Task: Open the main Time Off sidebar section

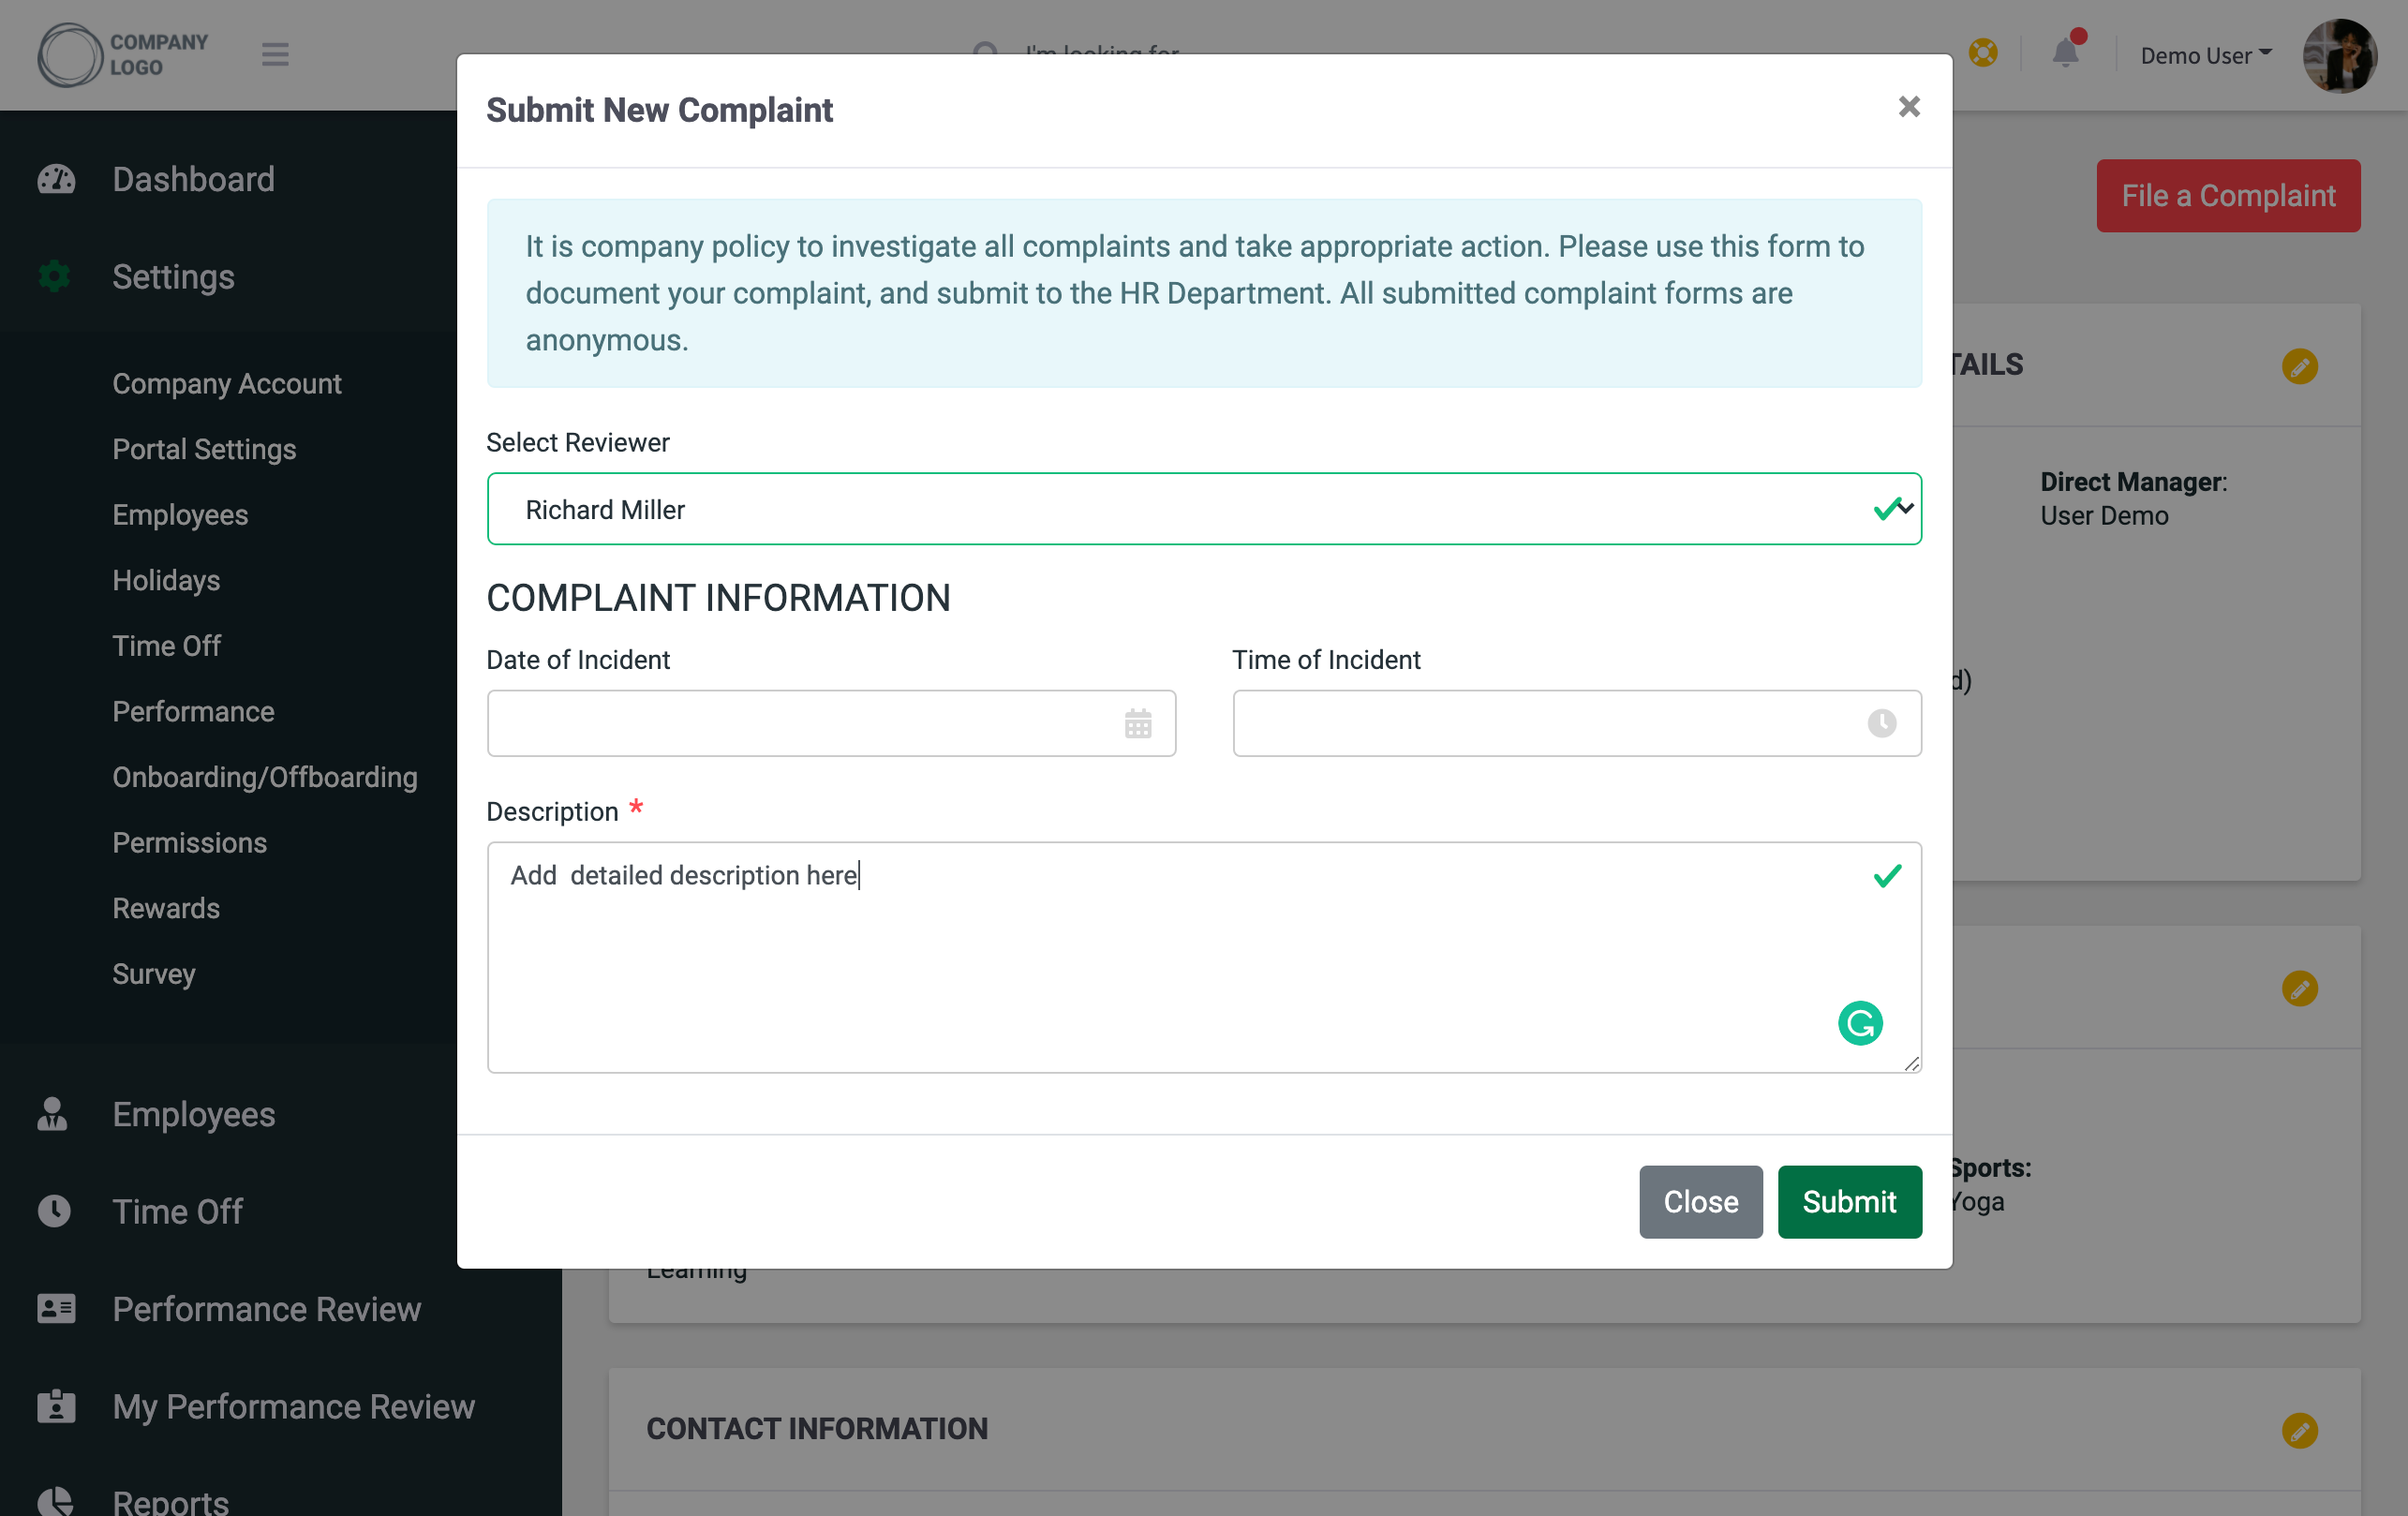Action: point(177,1211)
